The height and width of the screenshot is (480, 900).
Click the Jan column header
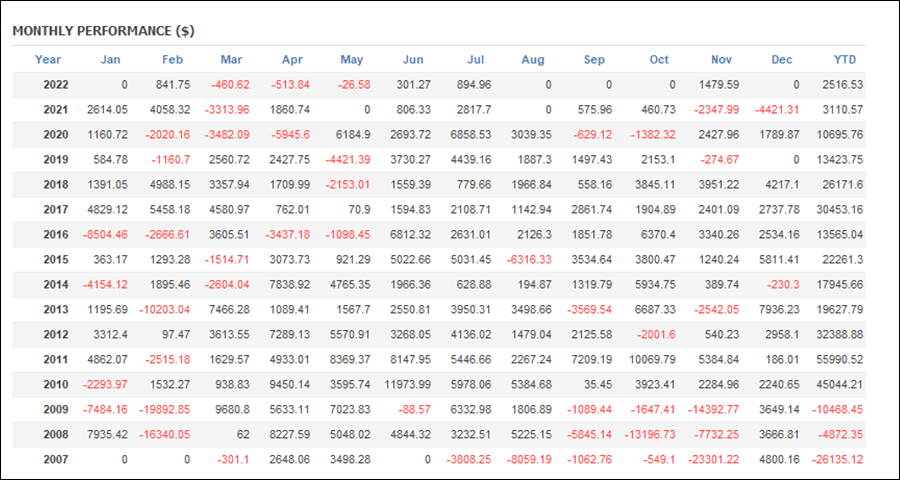click(111, 60)
